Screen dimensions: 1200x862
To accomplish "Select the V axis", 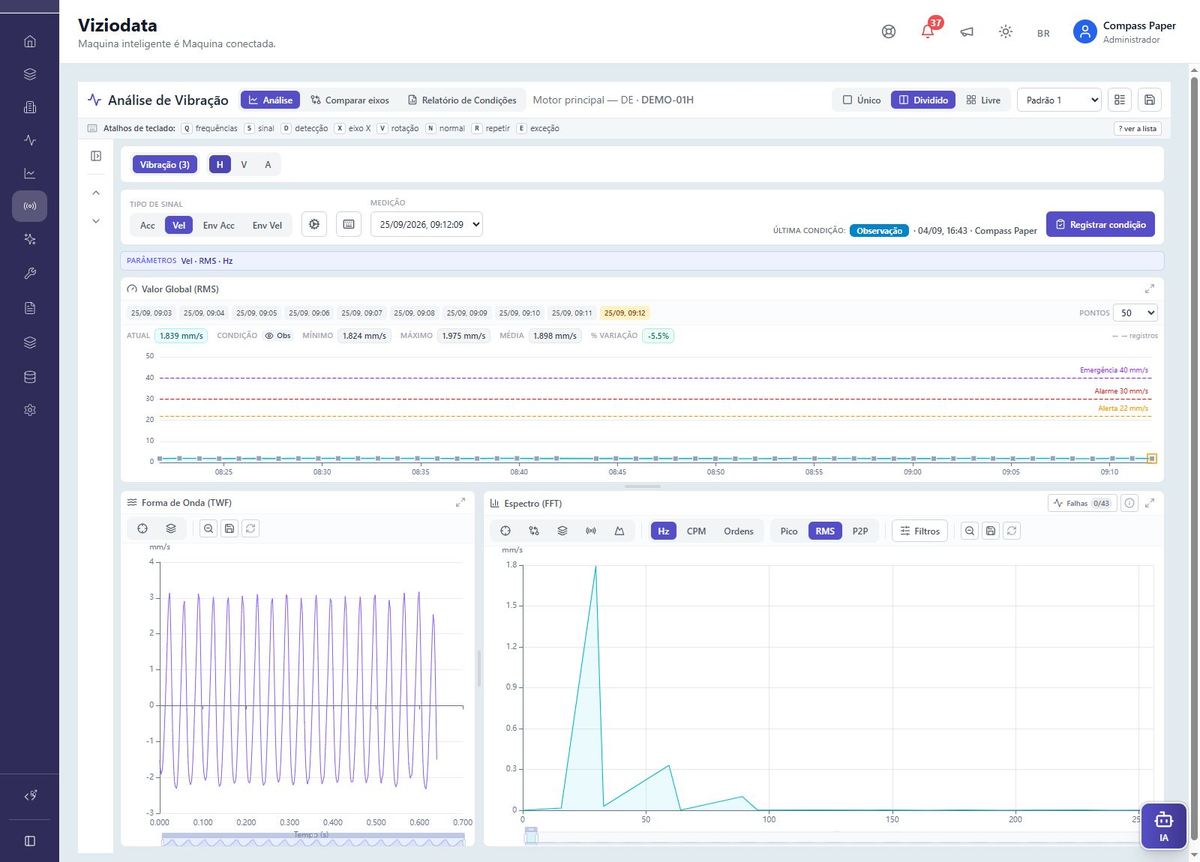I will click(244, 164).
